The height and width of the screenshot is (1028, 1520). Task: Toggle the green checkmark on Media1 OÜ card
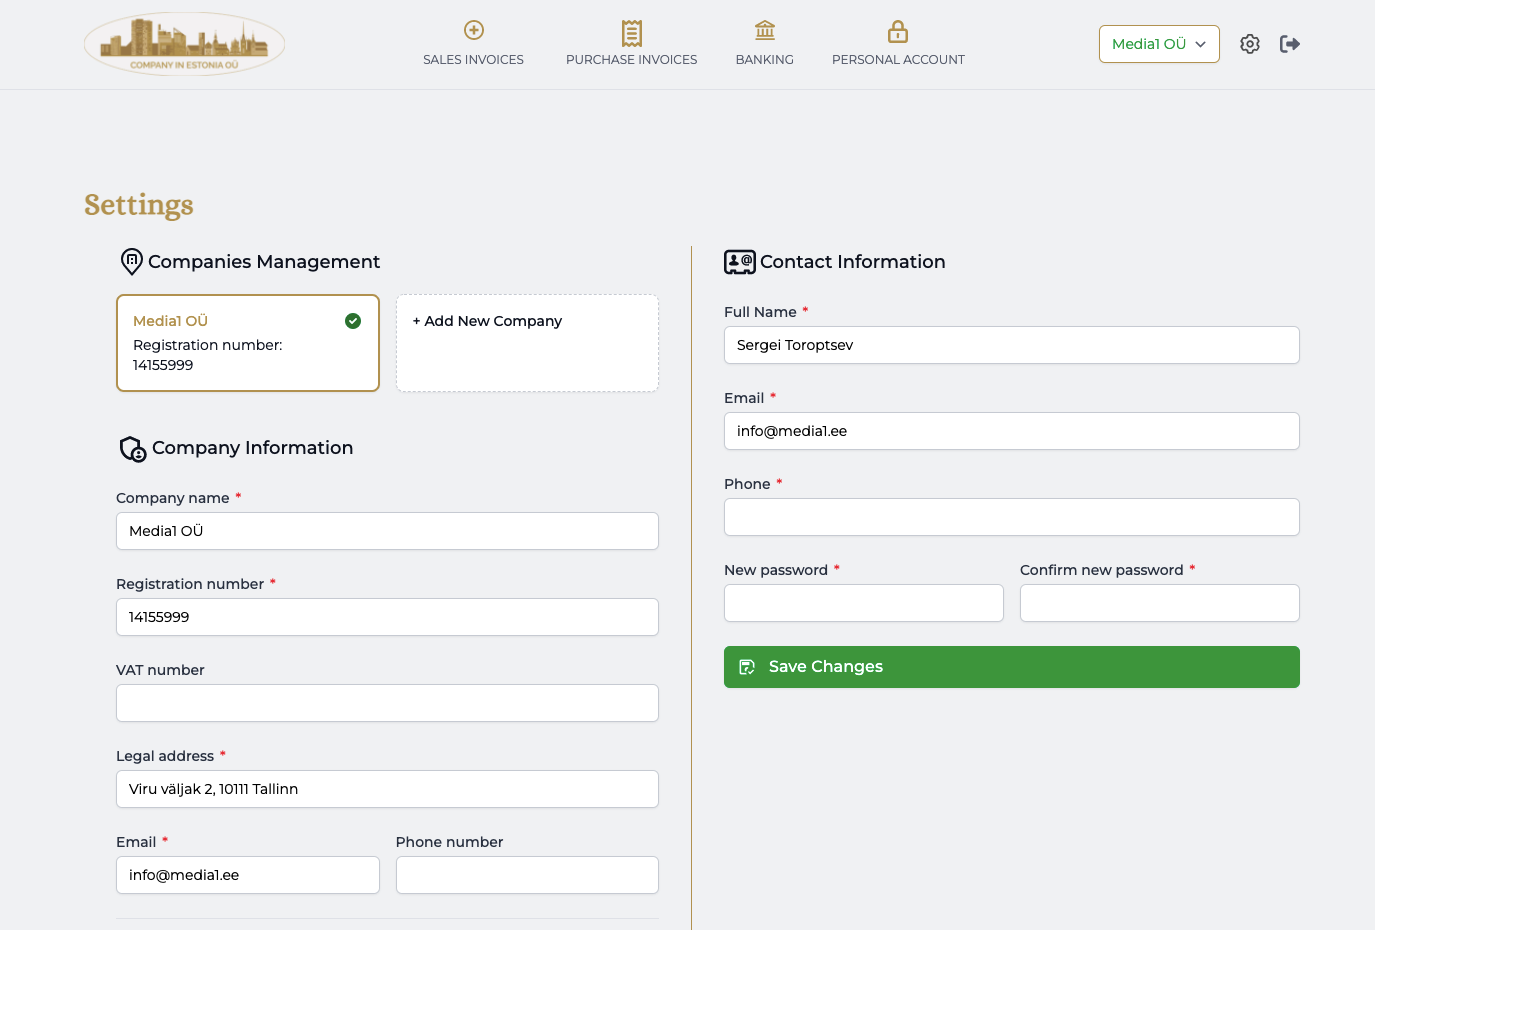(352, 321)
